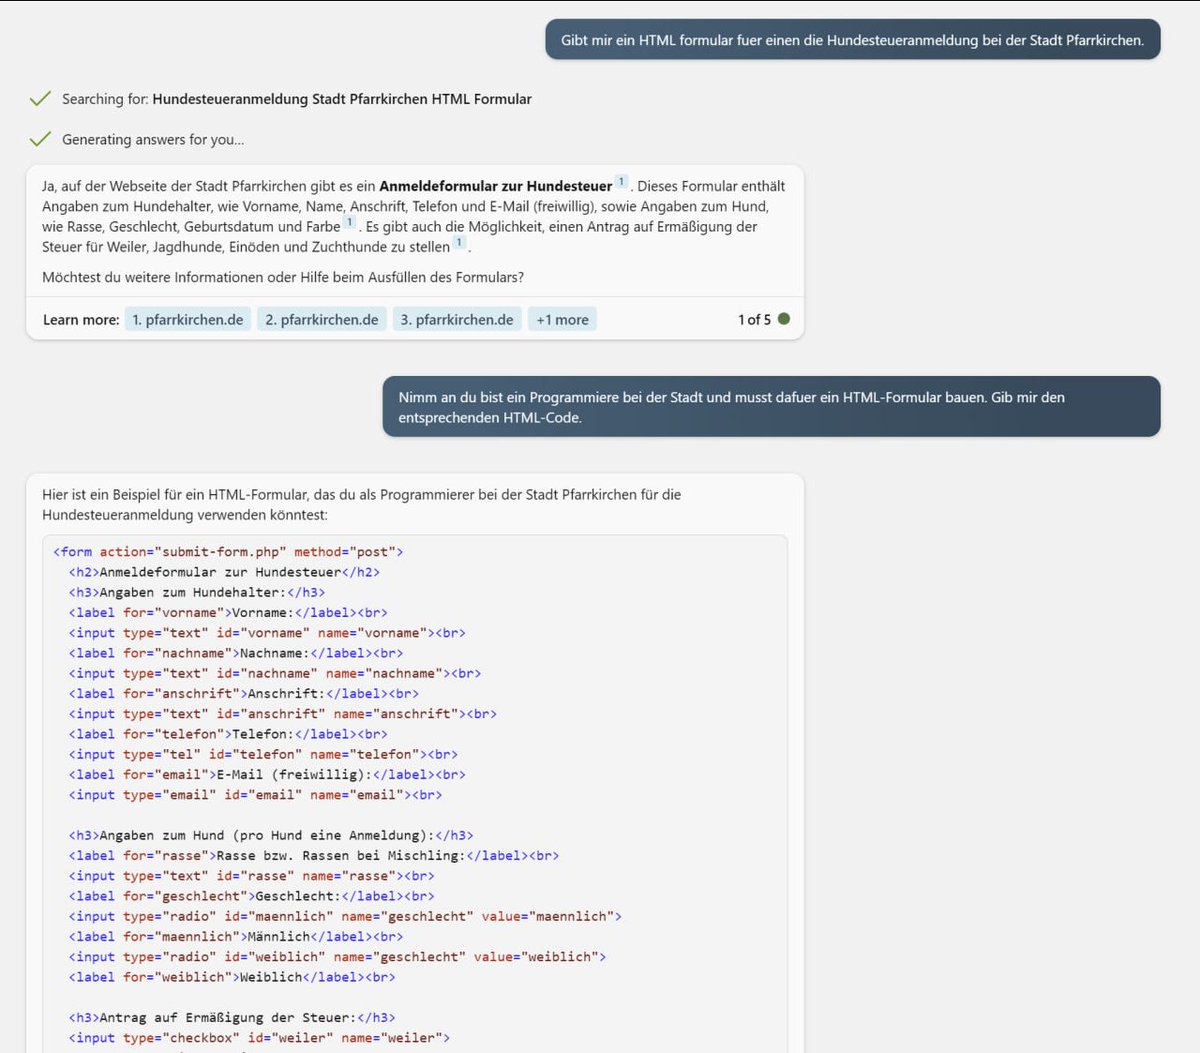Screen dimensions: 1200x1053
Task: Click the input id nachname code line
Action: pyautogui.click(x=275, y=674)
